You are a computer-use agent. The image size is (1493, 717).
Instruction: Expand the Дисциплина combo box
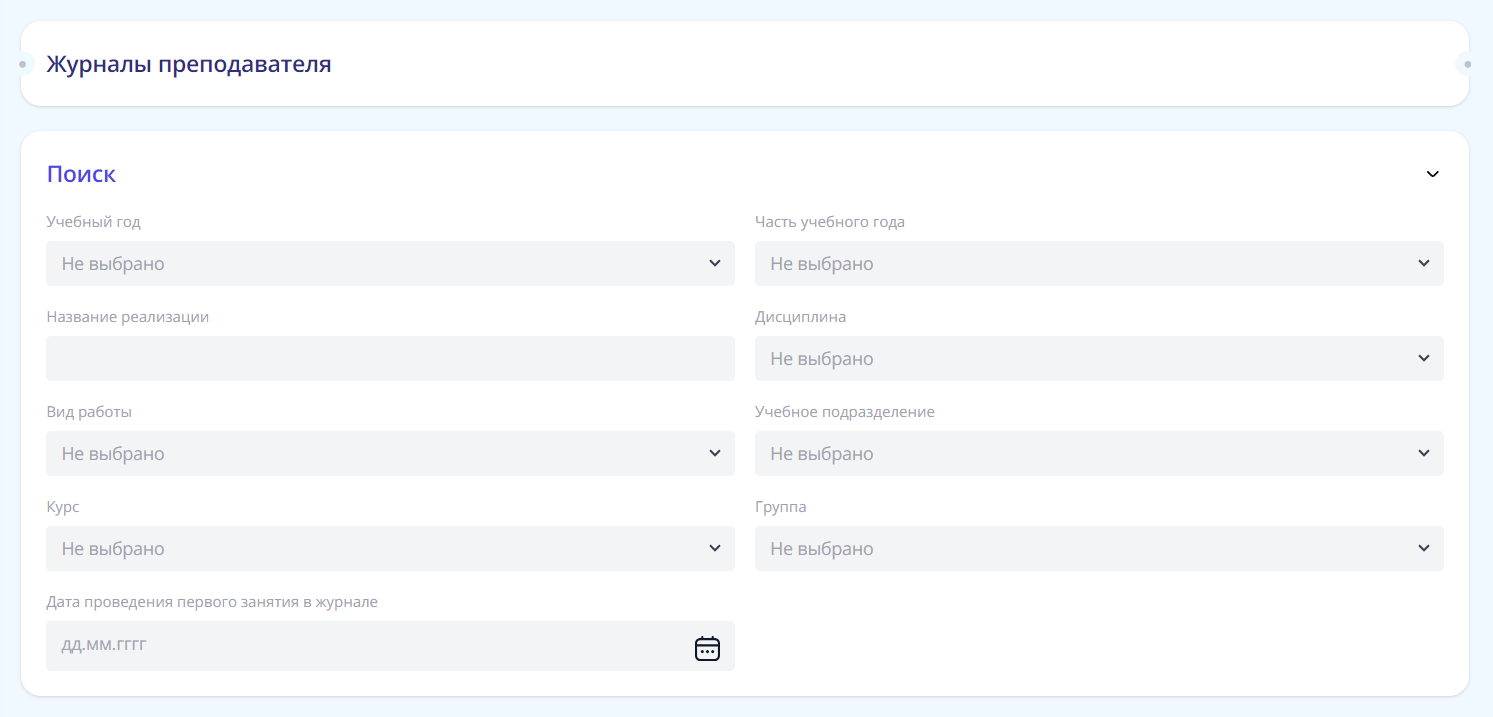[x=1098, y=359]
